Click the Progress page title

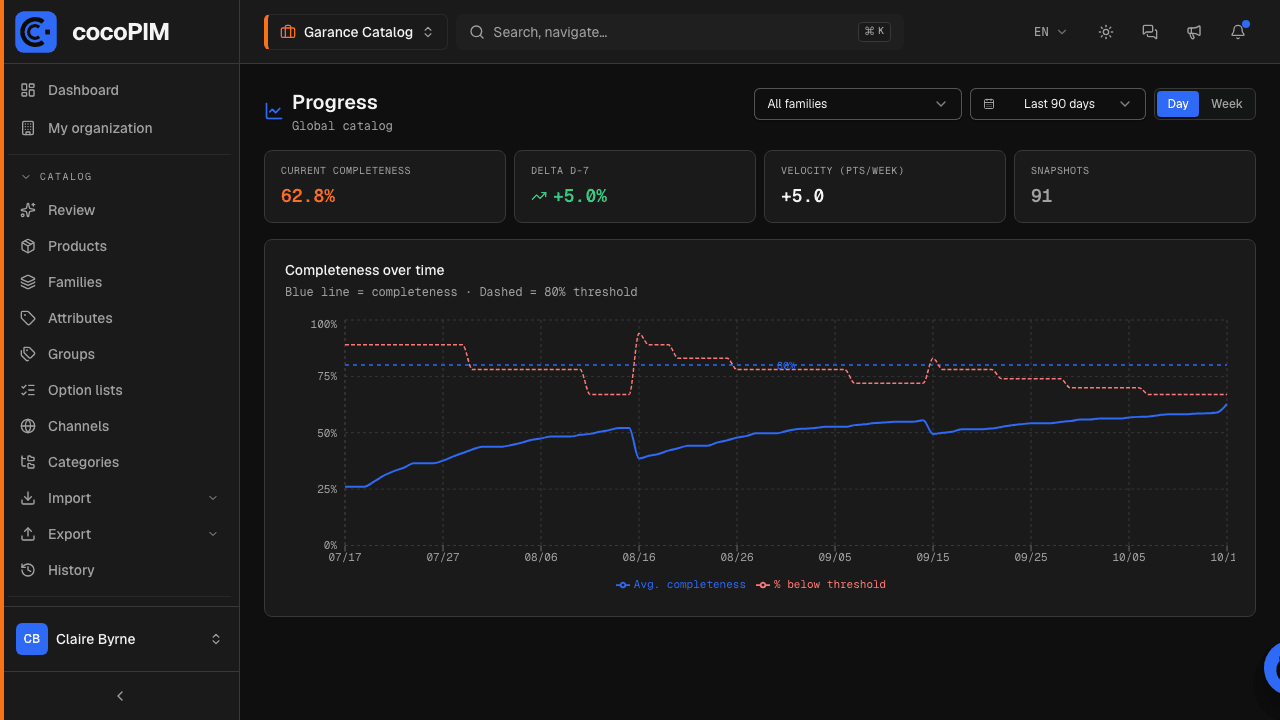tap(335, 102)
